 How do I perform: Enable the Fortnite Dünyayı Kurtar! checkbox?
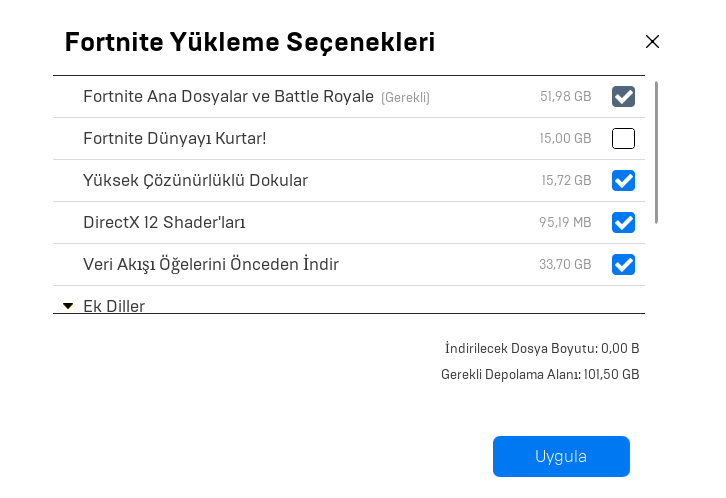pyautogui.click(x=624, y=139)
